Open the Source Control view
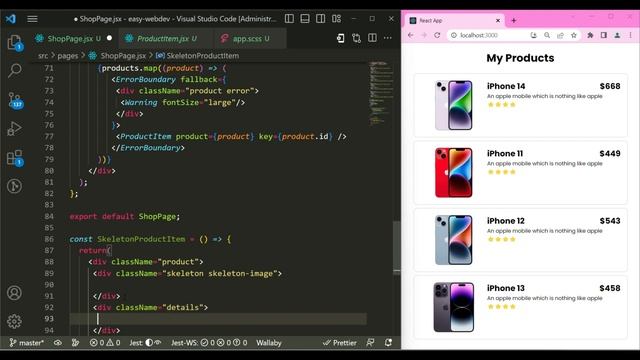The height and width of the screenshot is (360, 640). pyautogui.click(x=15, y=100)
